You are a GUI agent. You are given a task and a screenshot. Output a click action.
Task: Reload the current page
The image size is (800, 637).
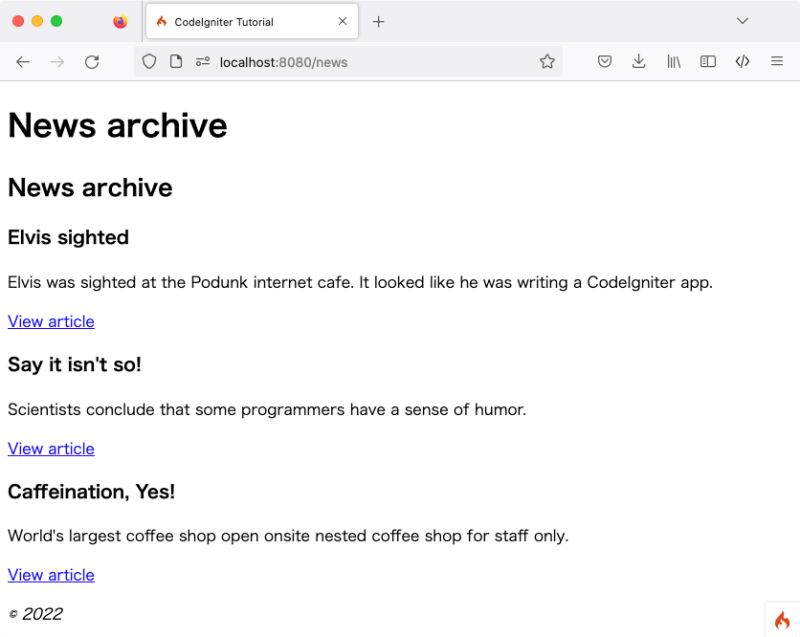[x=92, y=61]
